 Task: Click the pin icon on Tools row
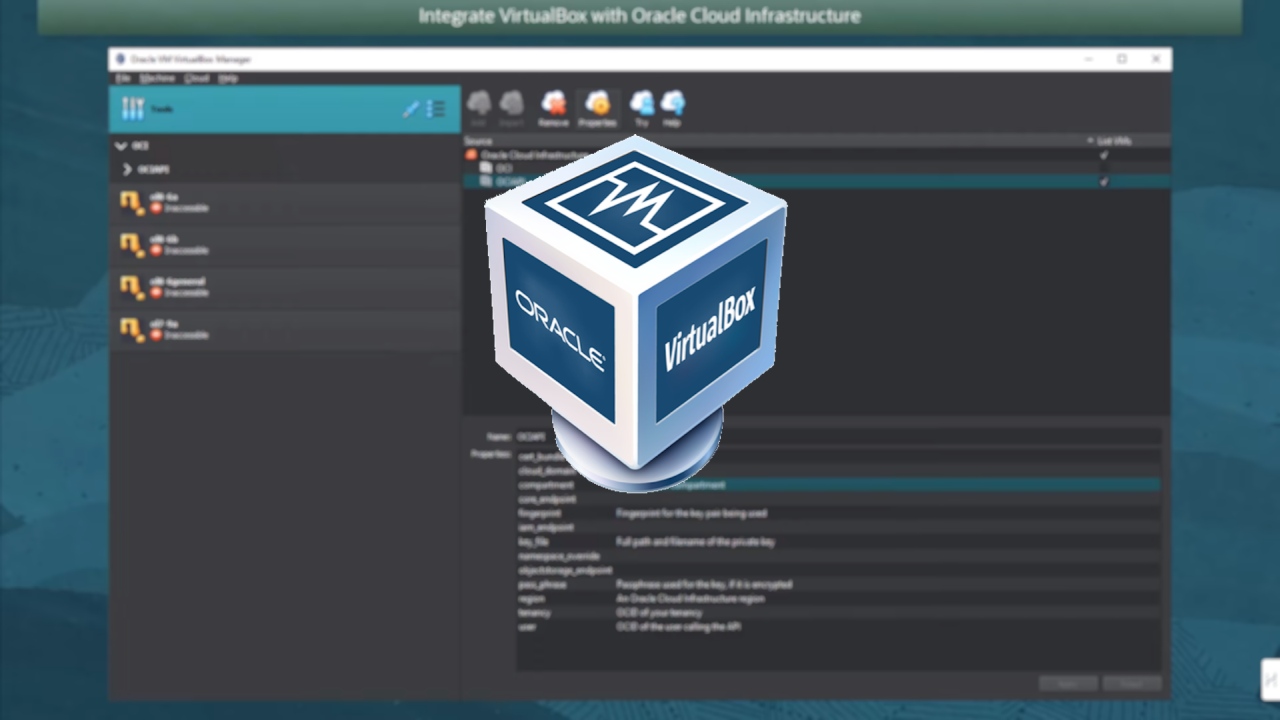pyautogui.click(x=410, y=109)
